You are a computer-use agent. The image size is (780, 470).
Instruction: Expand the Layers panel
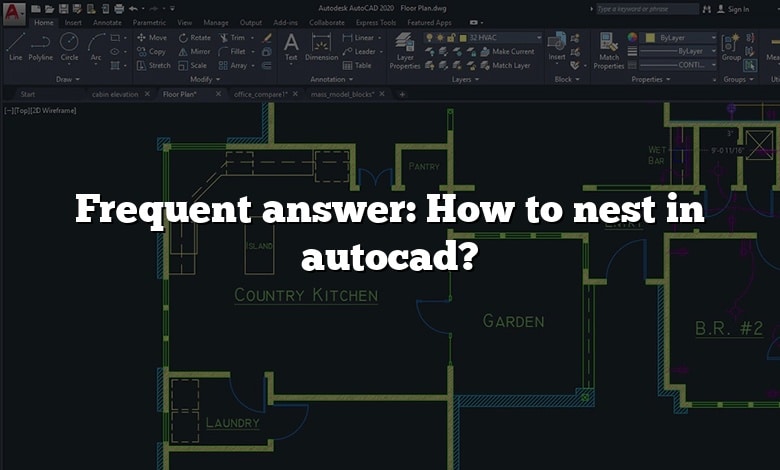(465, 79)
